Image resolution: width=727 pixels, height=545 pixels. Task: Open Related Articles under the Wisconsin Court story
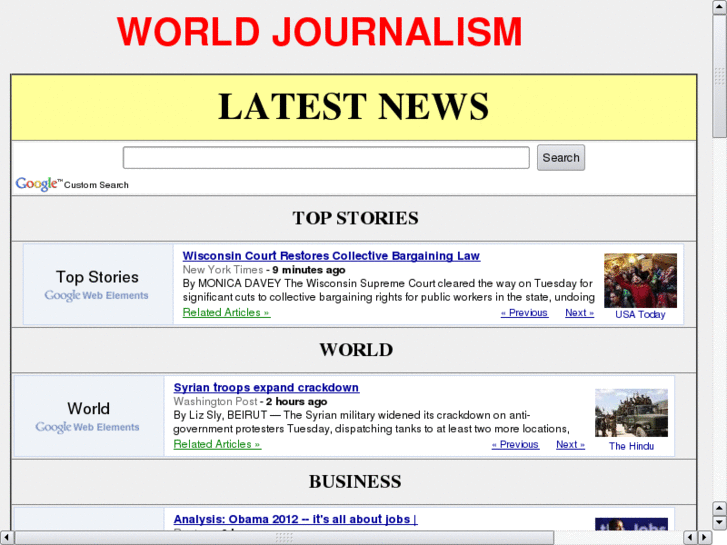click(226, 313)
